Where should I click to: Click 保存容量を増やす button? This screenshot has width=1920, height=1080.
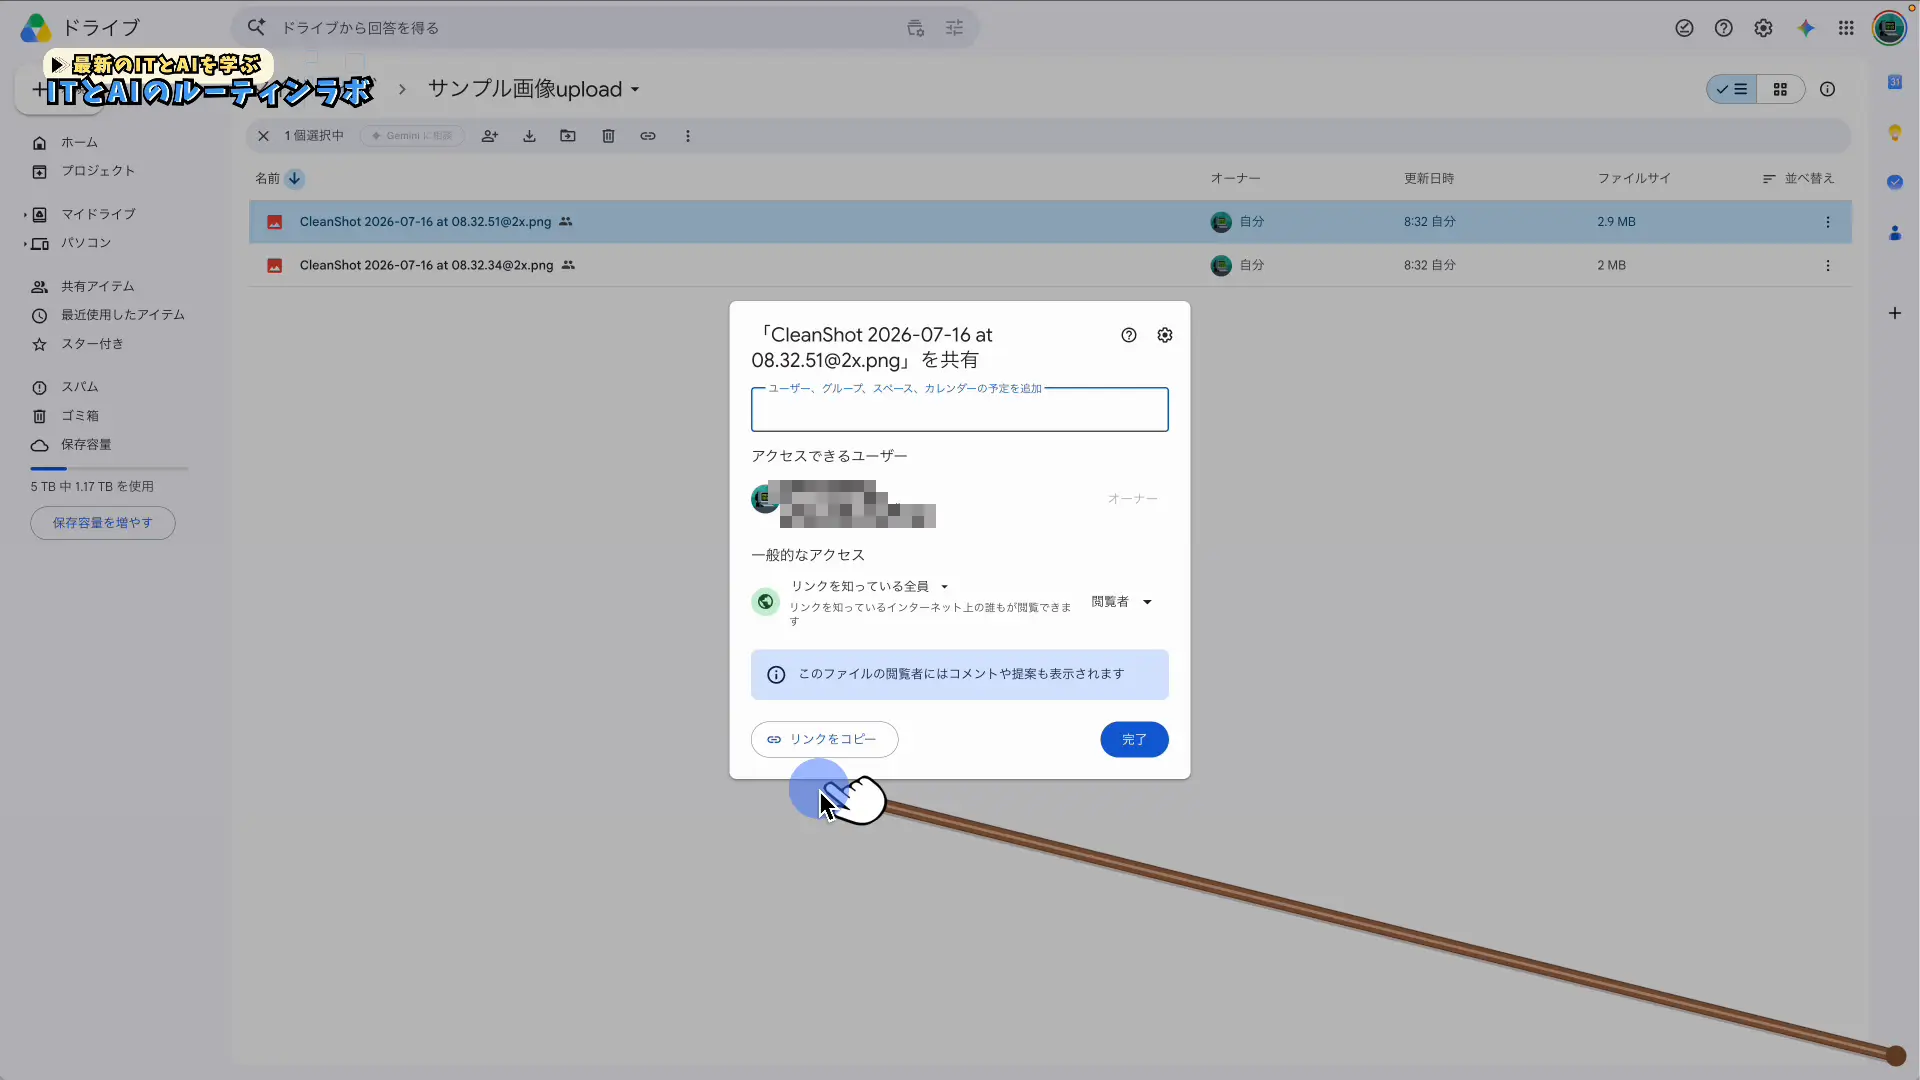tap(103, 523)
